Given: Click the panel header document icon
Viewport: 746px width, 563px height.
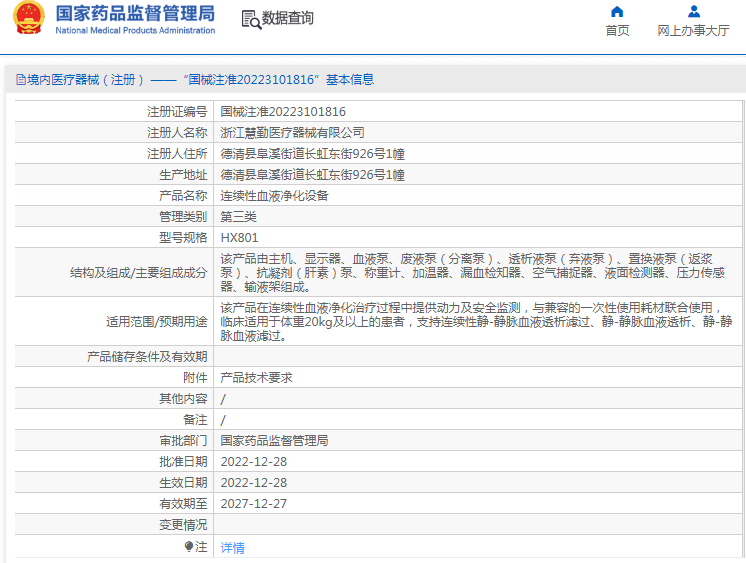Looking at the screenshot, I should [x=17, y=80].
